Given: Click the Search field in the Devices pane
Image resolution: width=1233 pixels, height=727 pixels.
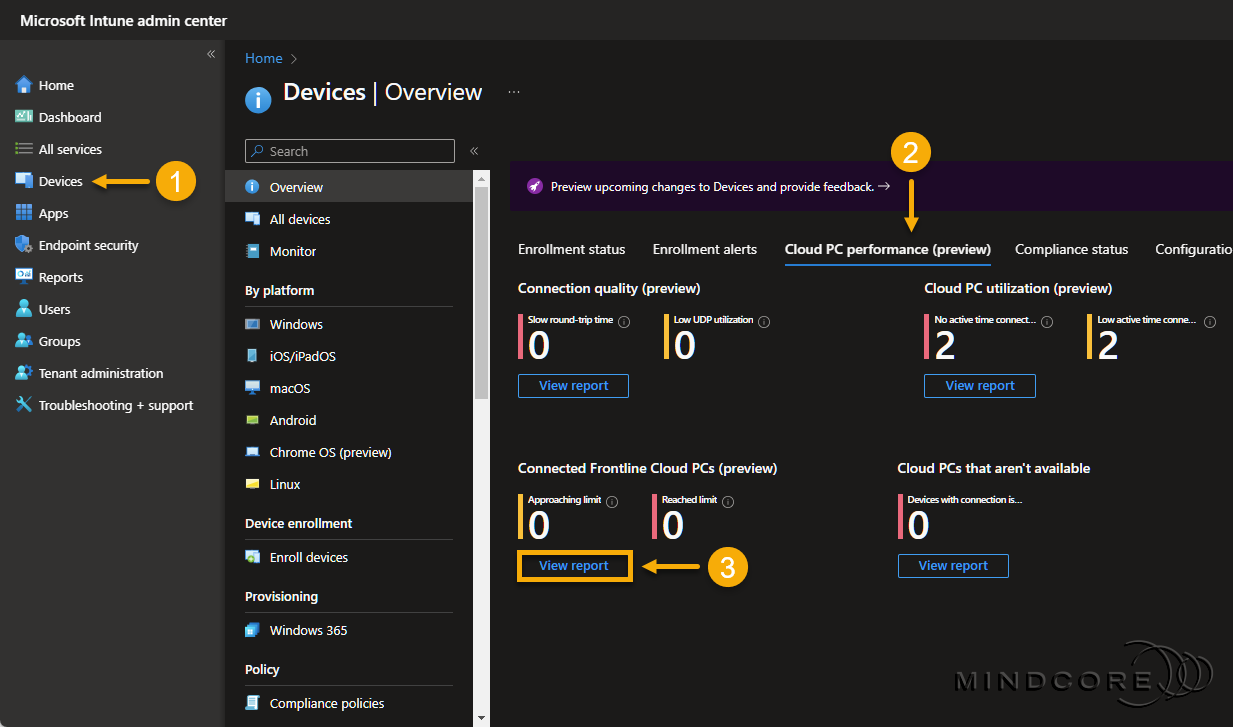Looking at the screenshot, I should point(348,151).
